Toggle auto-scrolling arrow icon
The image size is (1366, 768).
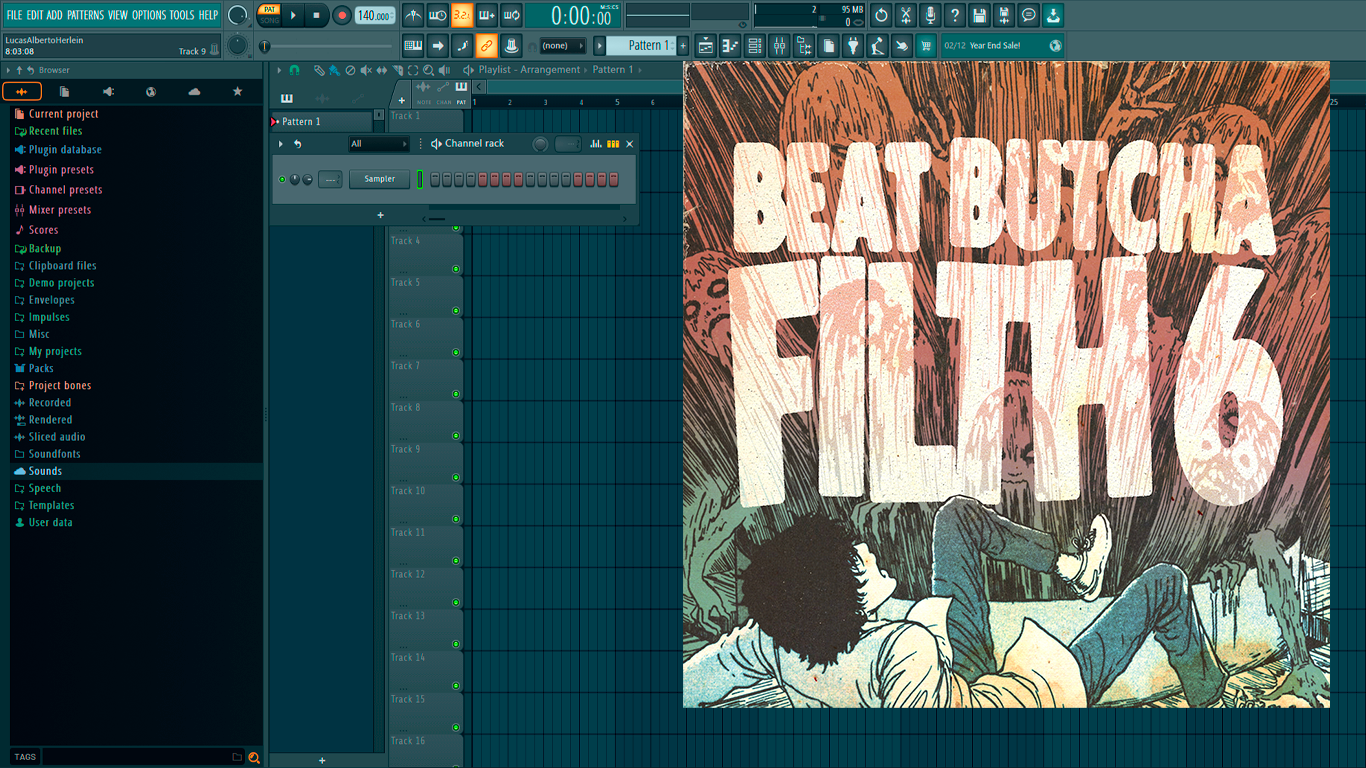tap(437, 45)
